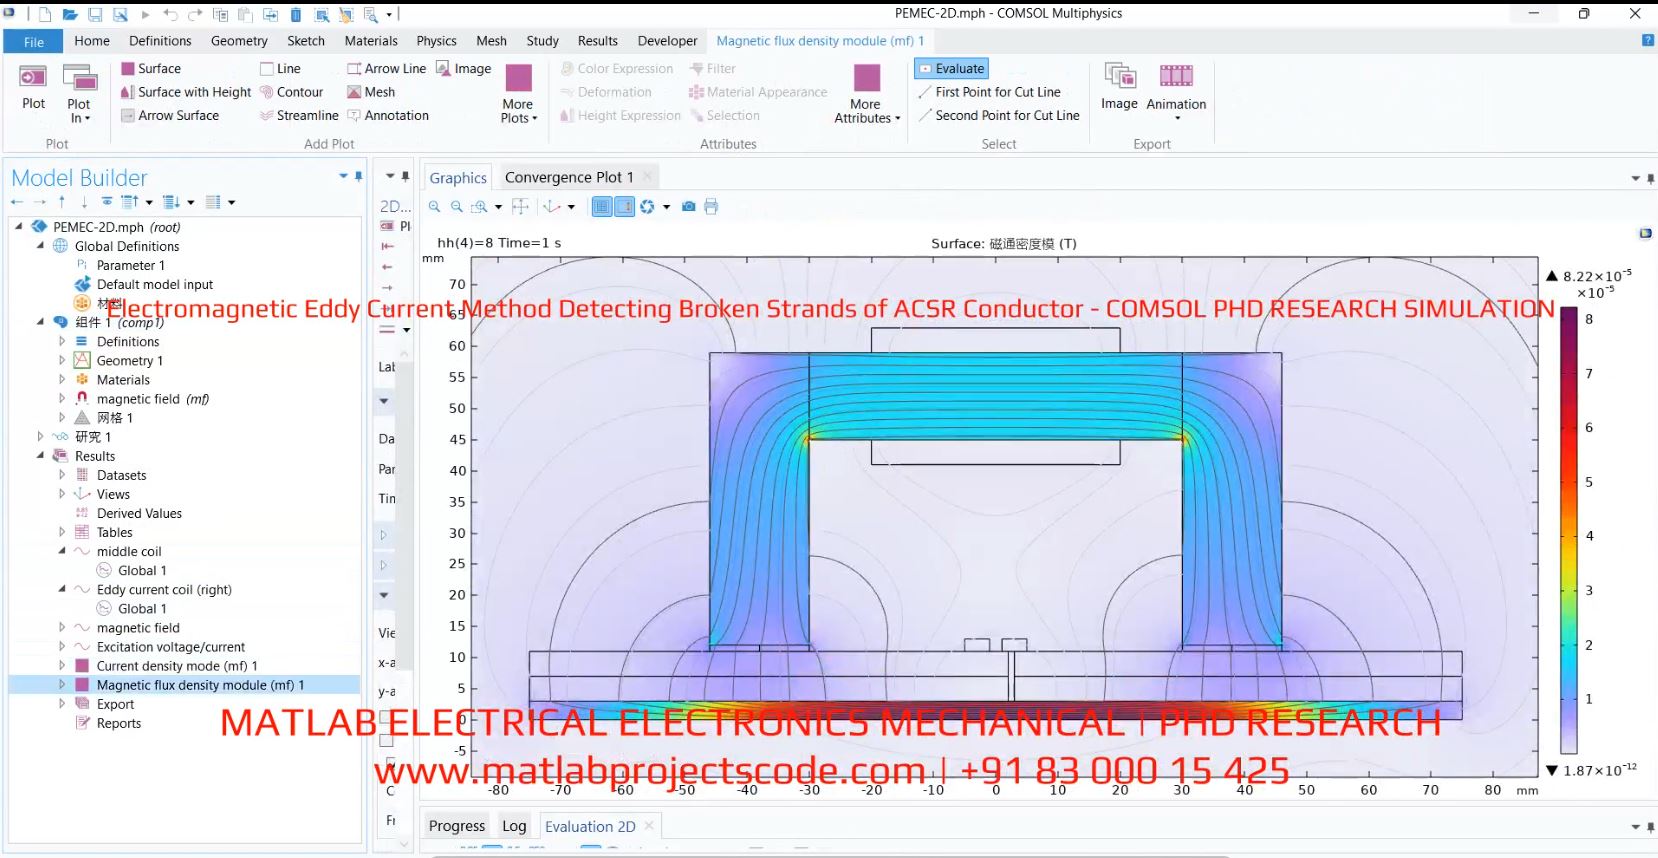Select the Parameter 1 node
The image size is (1658, 858).
click(x=130, y=265)
